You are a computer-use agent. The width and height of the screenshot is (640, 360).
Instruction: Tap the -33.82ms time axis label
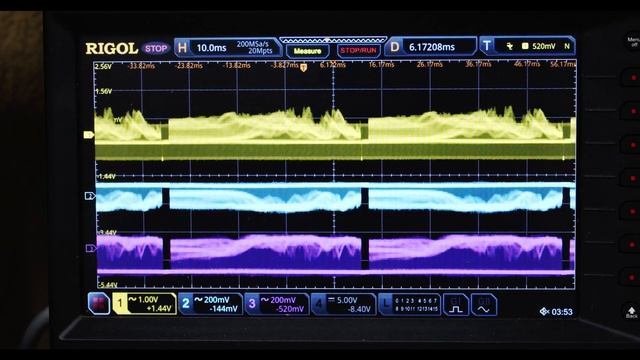[142, 66]
